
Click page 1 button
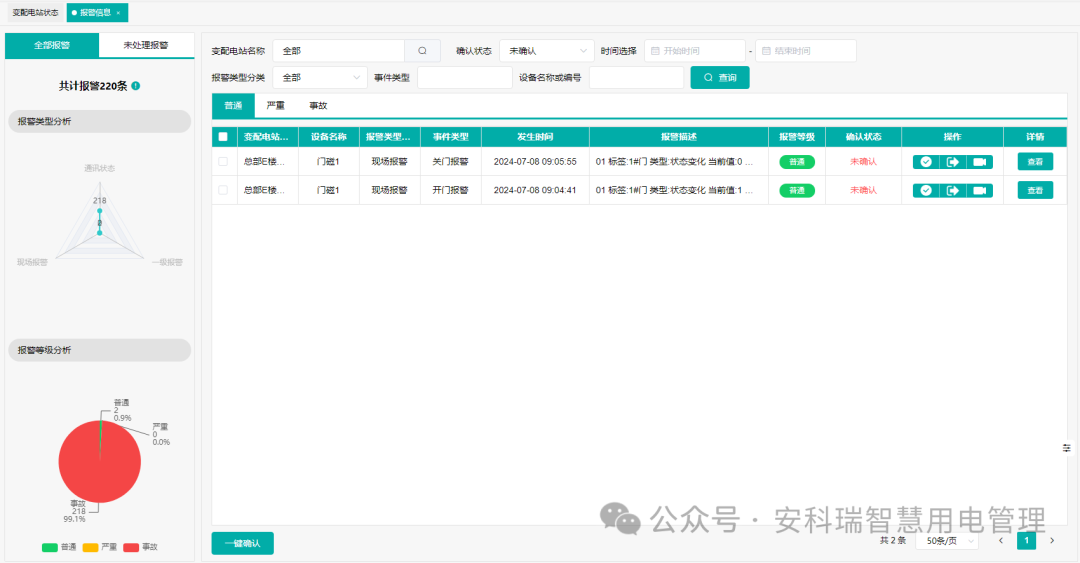(x=1026, y=541)
